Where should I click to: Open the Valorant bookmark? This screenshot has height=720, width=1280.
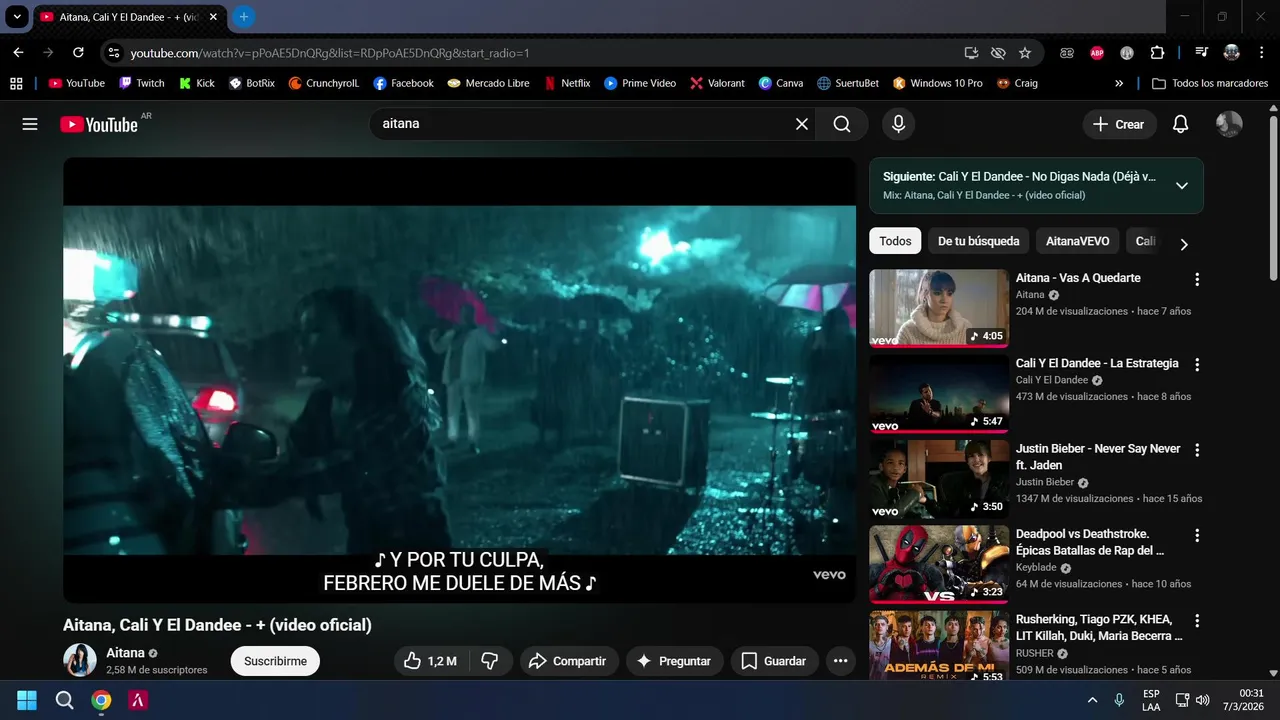point(717,83)
